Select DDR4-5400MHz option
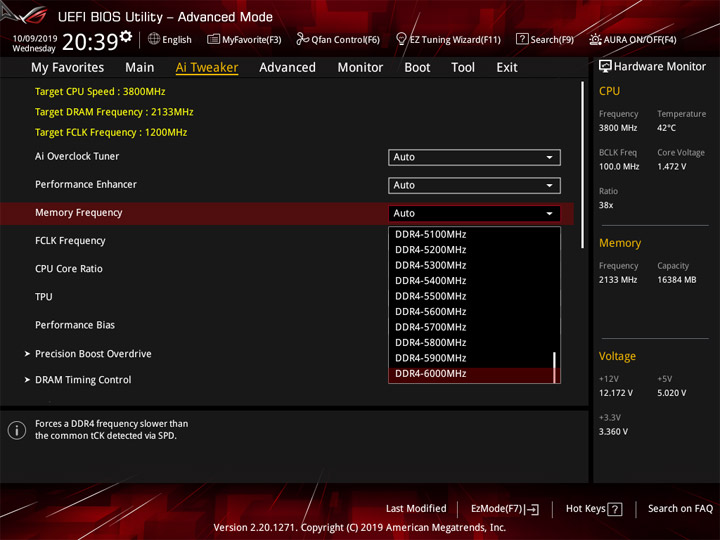The width and height of the screenshot is (720, 540). point(473,281)
